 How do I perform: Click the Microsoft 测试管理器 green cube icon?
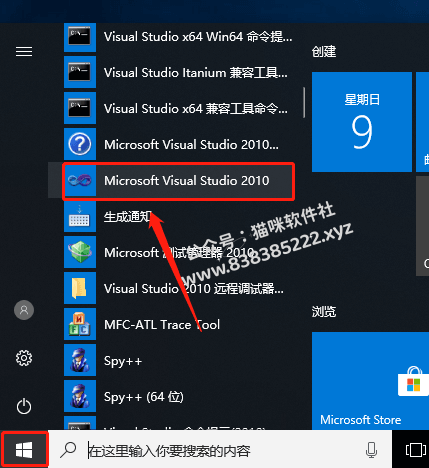[80, 252]
